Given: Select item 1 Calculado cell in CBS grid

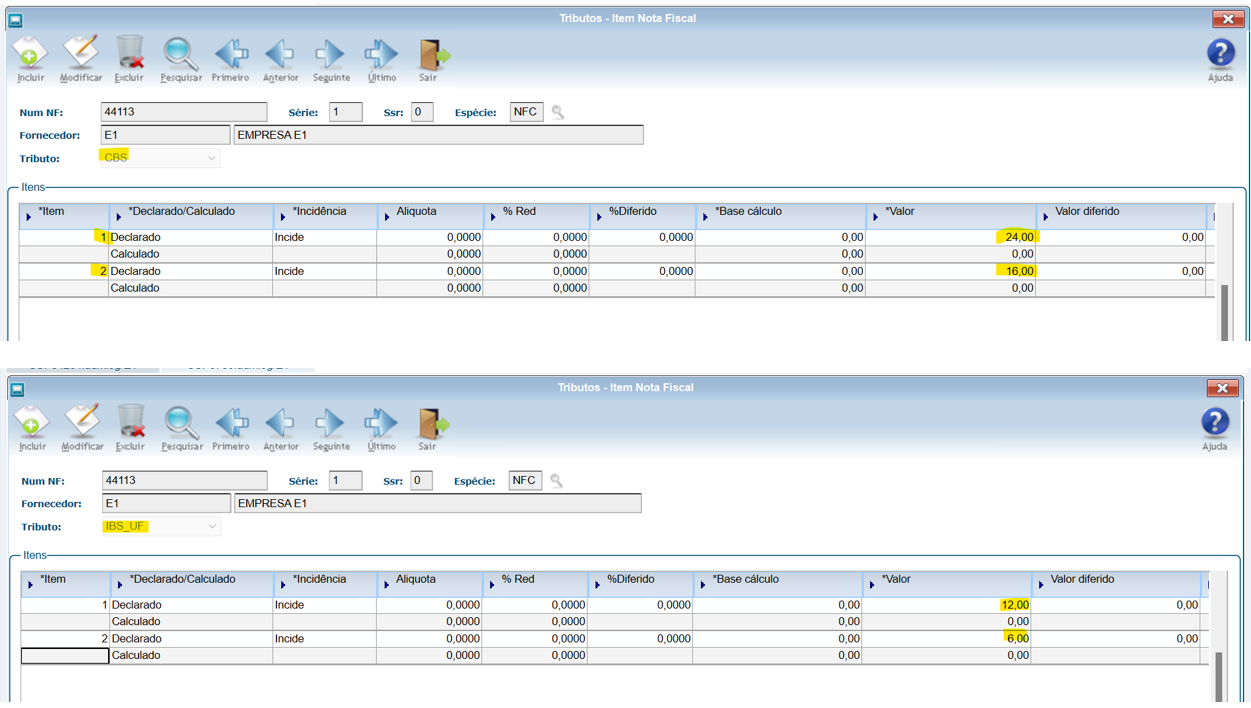Looking at the screenshot, I should click(x=190, y=254).
